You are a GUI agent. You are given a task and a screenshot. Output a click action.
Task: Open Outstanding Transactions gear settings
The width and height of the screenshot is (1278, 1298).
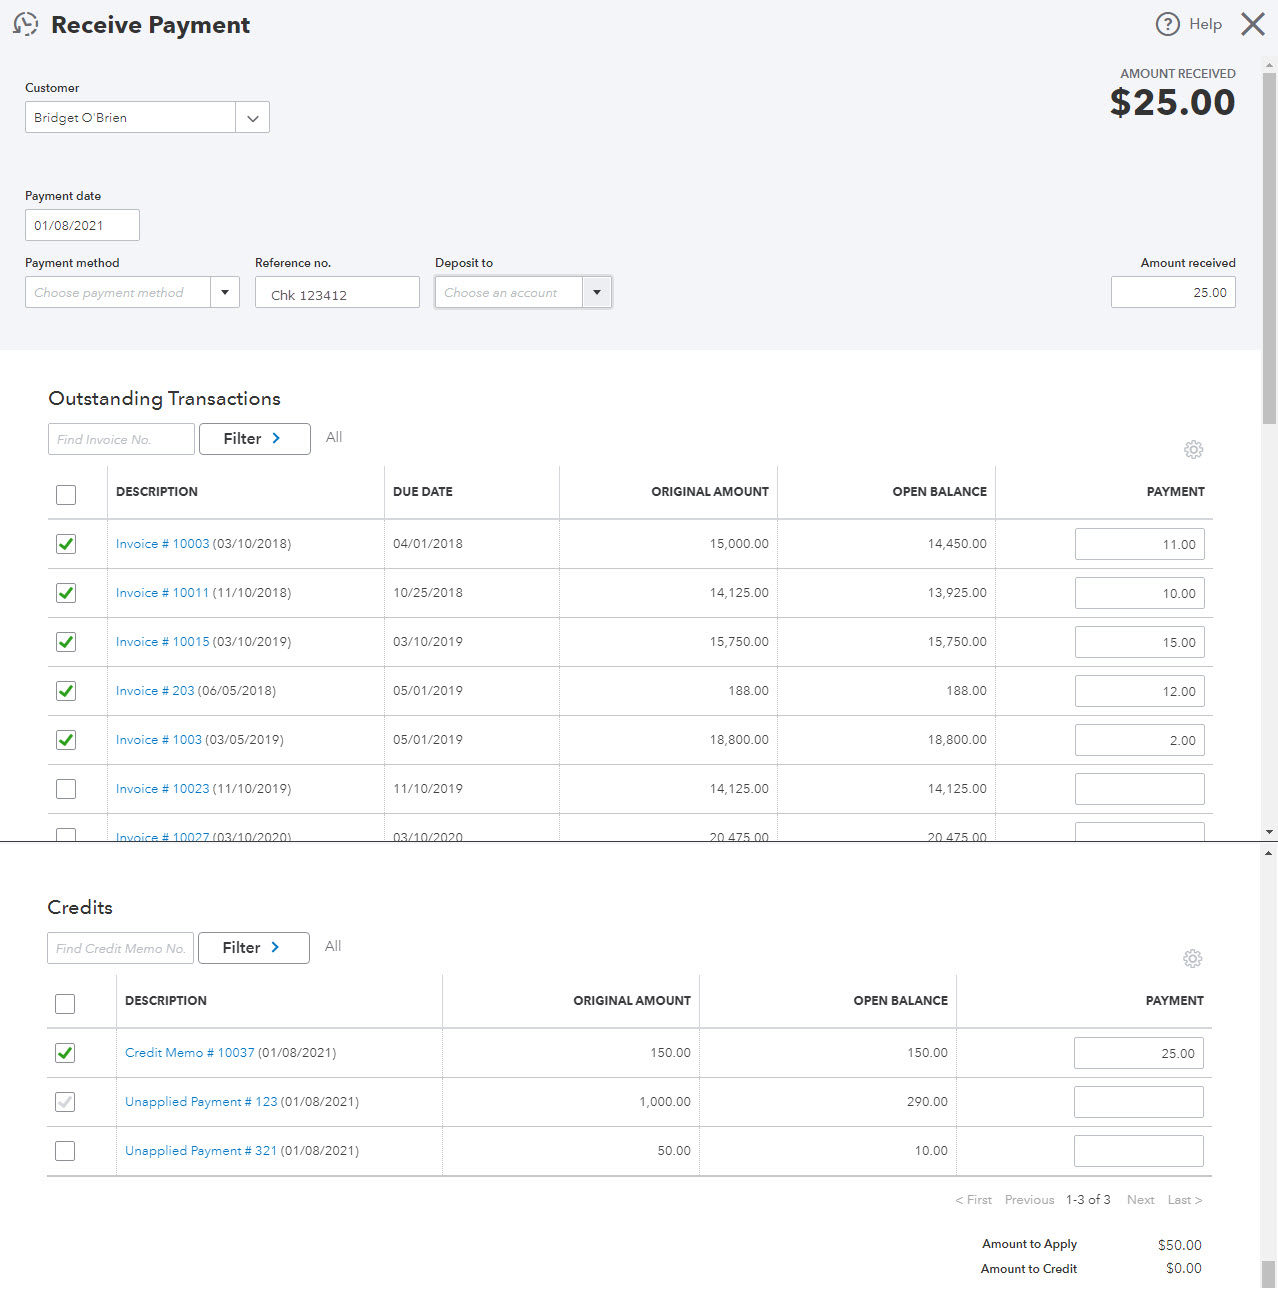coord(1193,450)
